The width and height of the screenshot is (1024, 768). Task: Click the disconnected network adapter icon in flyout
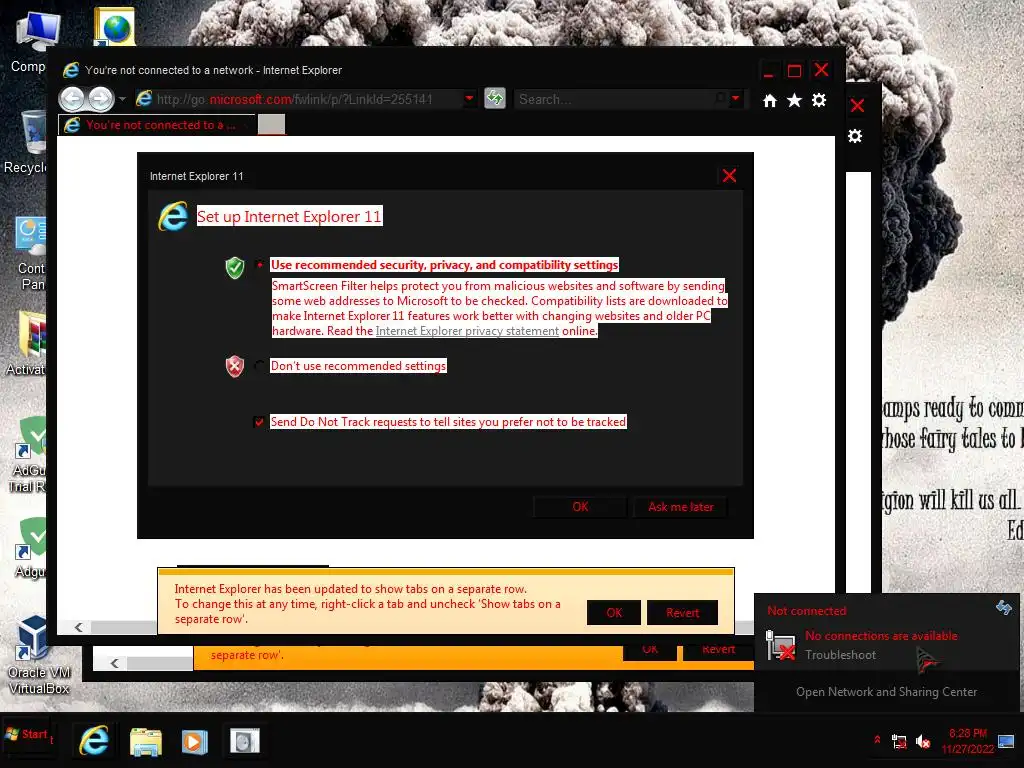click(x=780, y=645)
